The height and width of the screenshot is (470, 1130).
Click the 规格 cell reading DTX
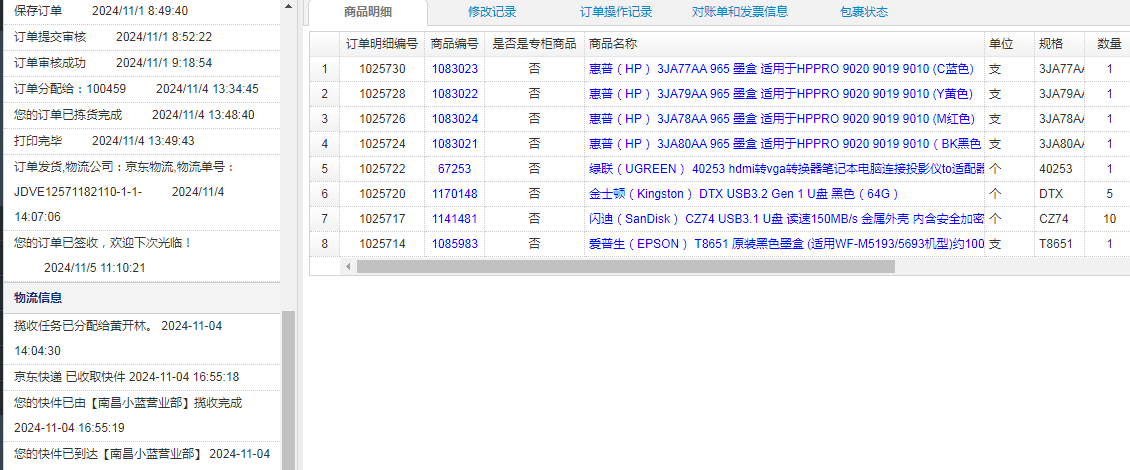(1059, 194)
